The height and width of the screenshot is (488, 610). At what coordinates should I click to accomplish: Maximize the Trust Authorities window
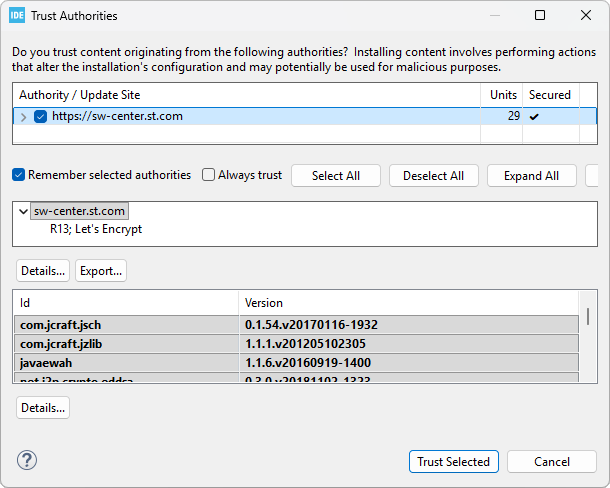[540, 16]
